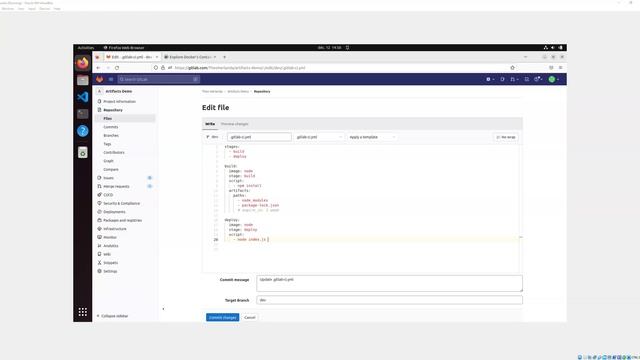Screen dimensions: 640x360
Task: Show Applications grid in the dock
Action: pyautogui.click(x=82, y=312)
